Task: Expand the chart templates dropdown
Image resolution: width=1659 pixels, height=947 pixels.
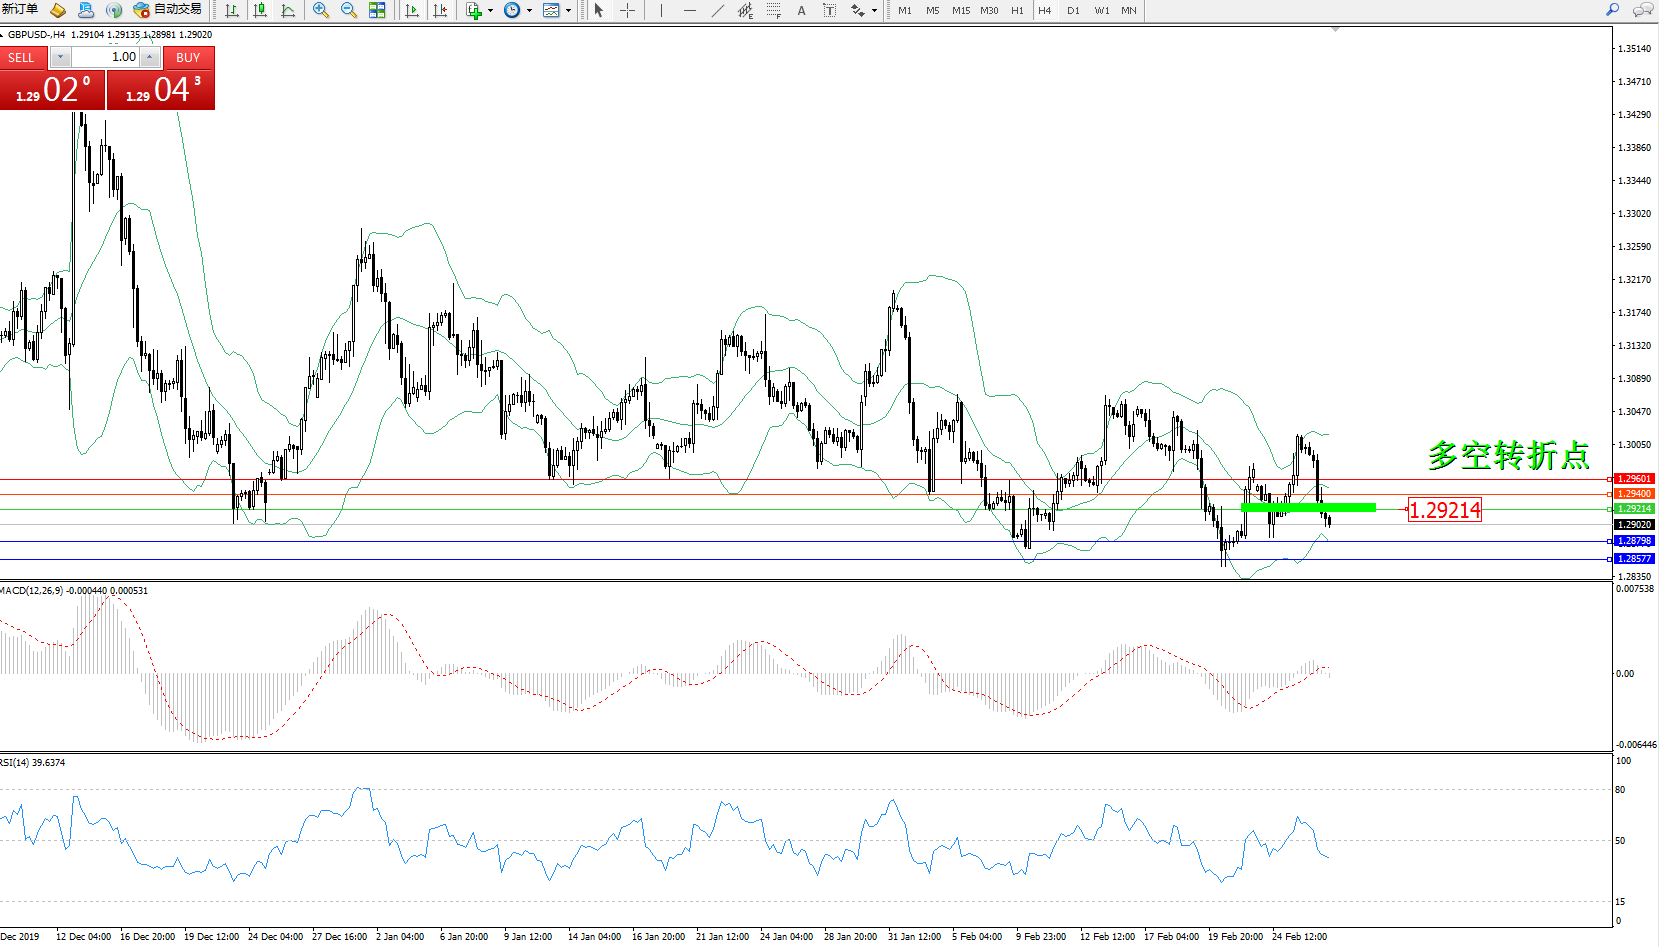Action: point(568,11)
